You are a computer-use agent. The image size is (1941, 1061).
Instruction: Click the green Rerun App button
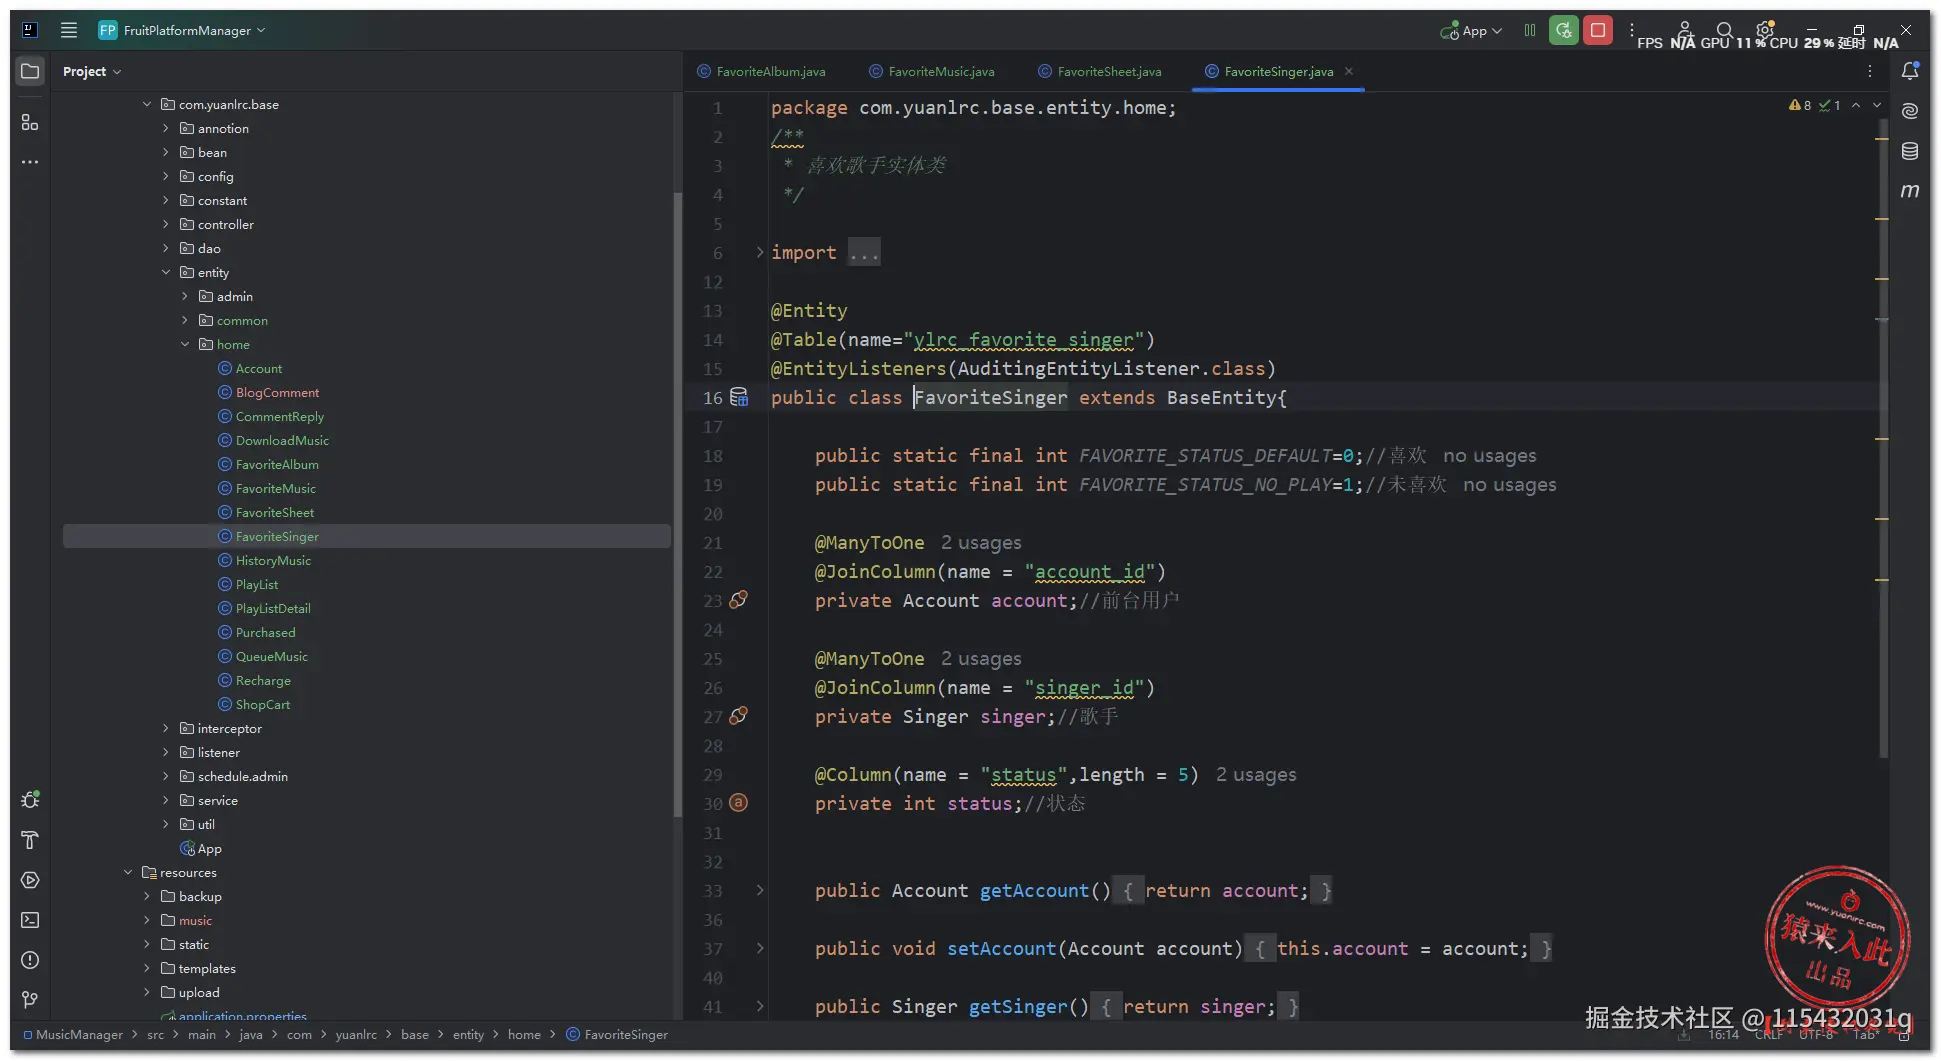tap(1564, 30)
